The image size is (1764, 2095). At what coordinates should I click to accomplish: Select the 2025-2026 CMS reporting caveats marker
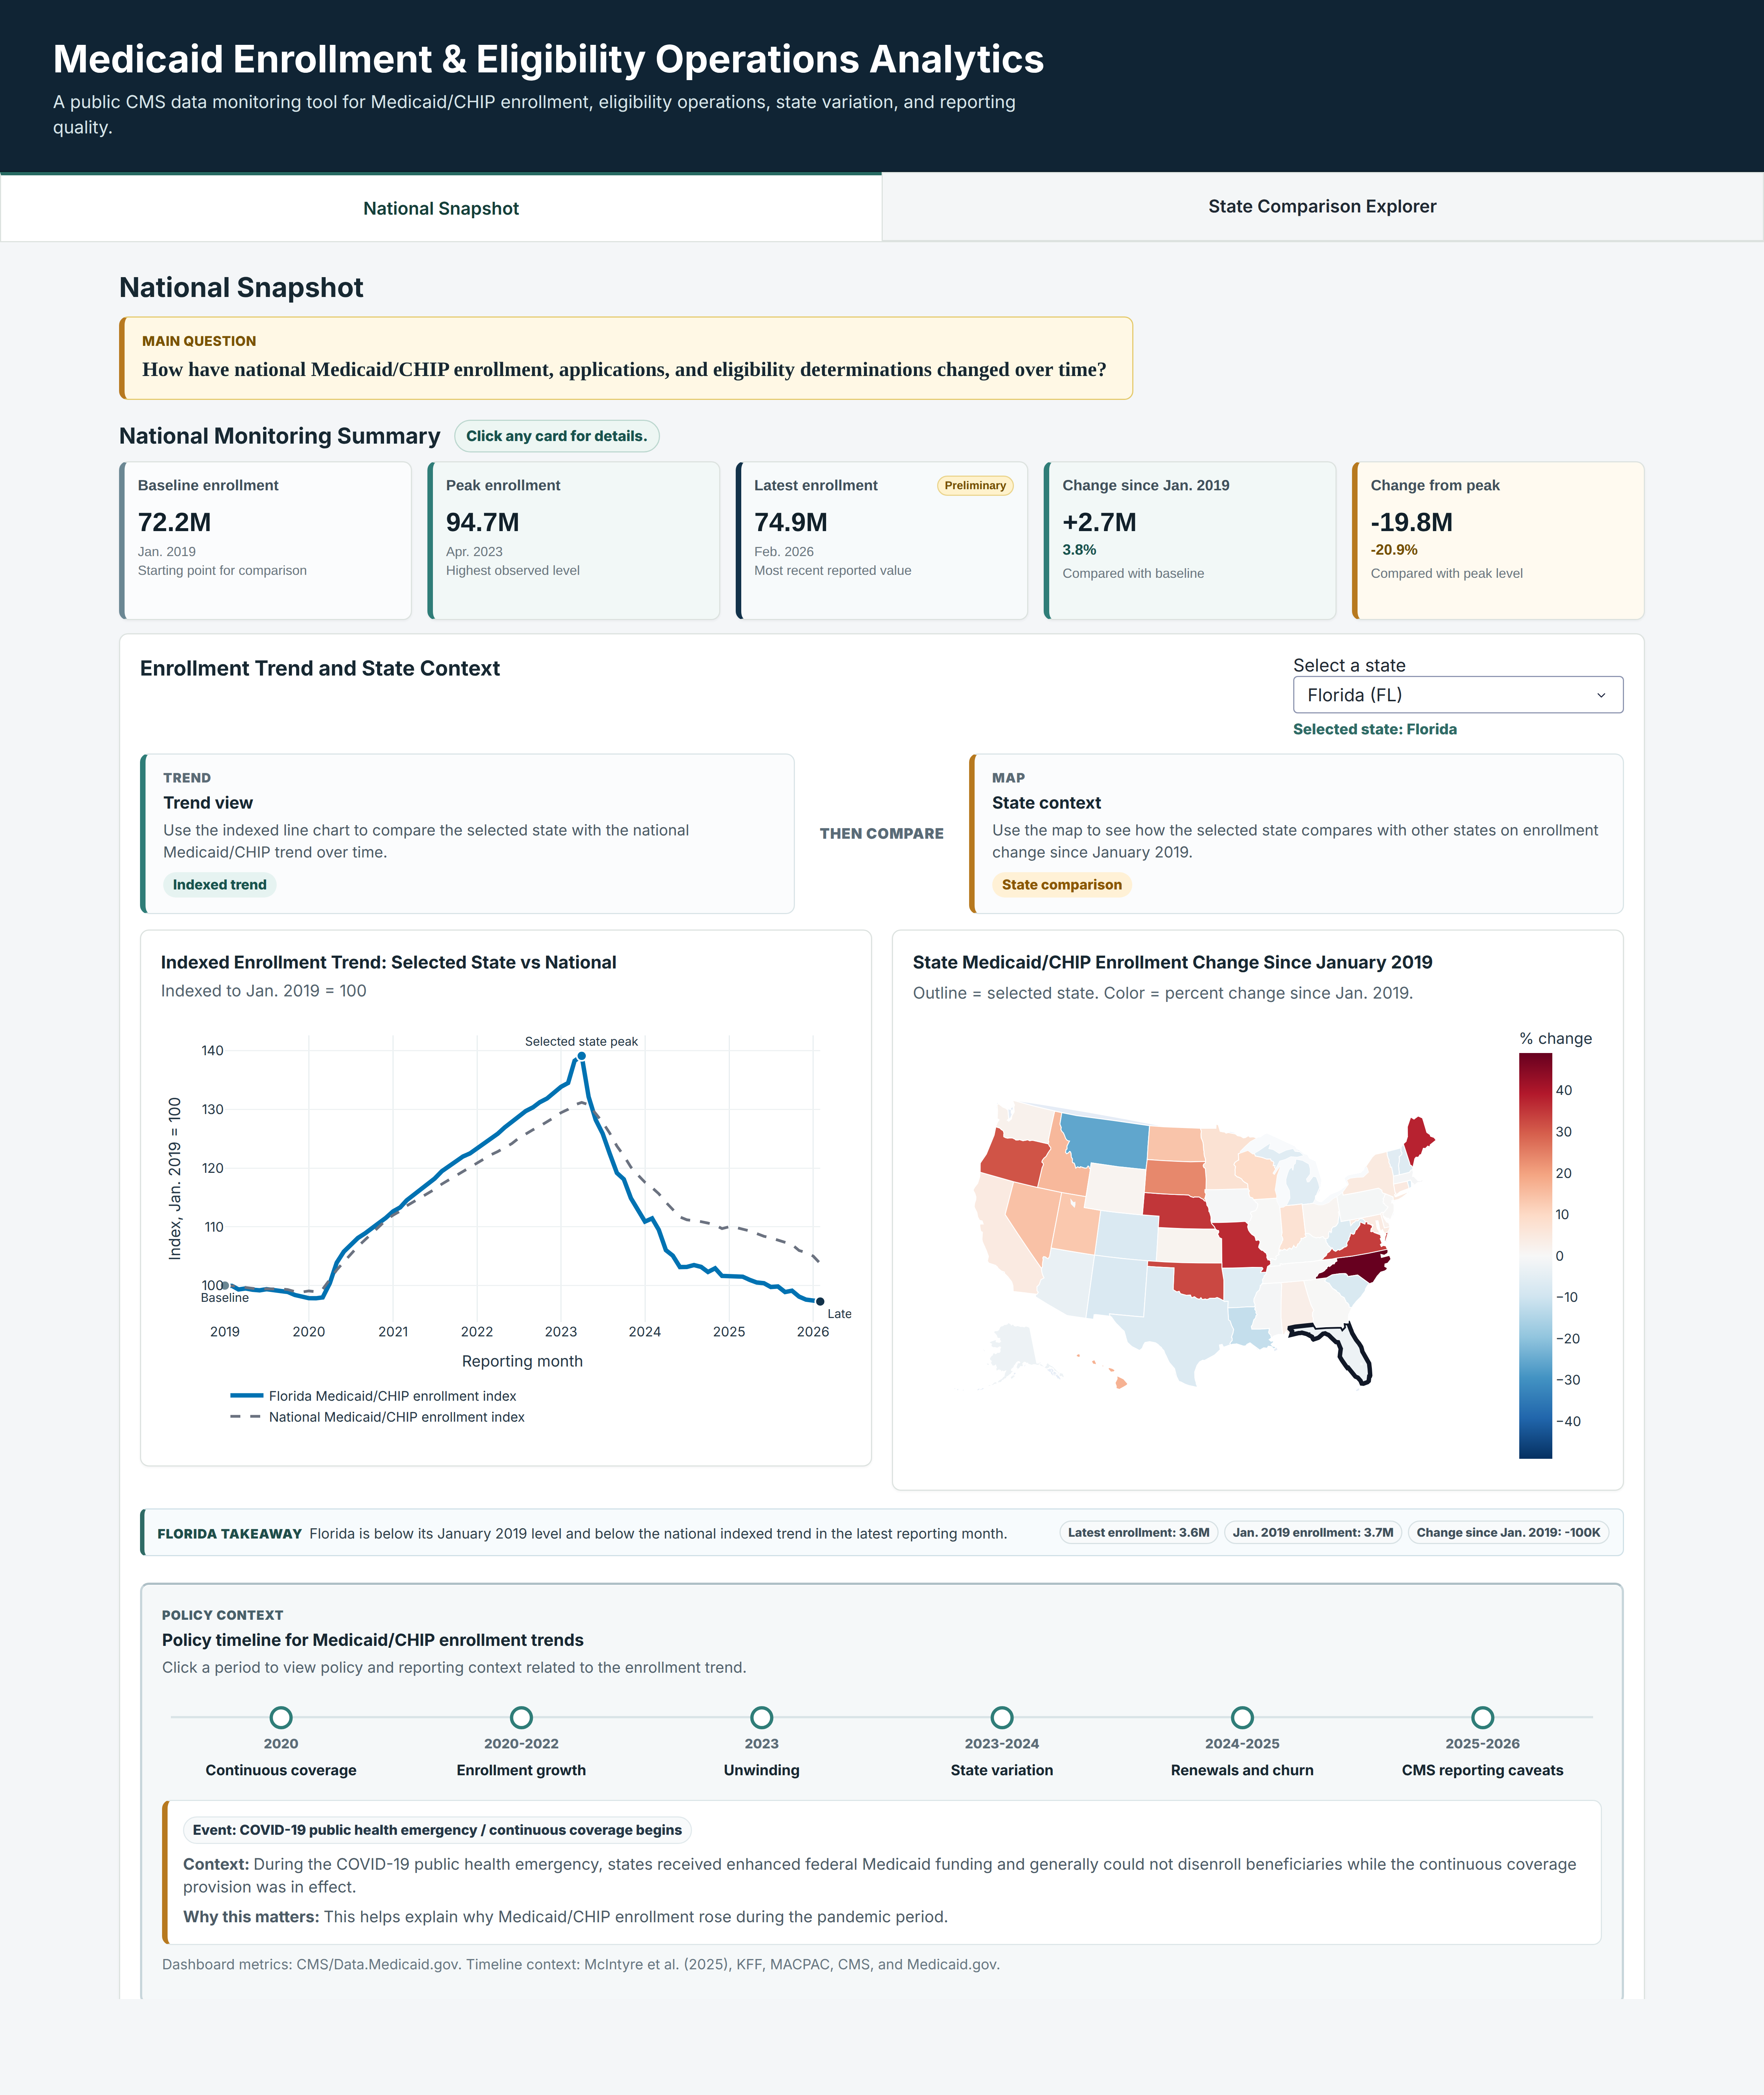click(x=1483, y=1717)
